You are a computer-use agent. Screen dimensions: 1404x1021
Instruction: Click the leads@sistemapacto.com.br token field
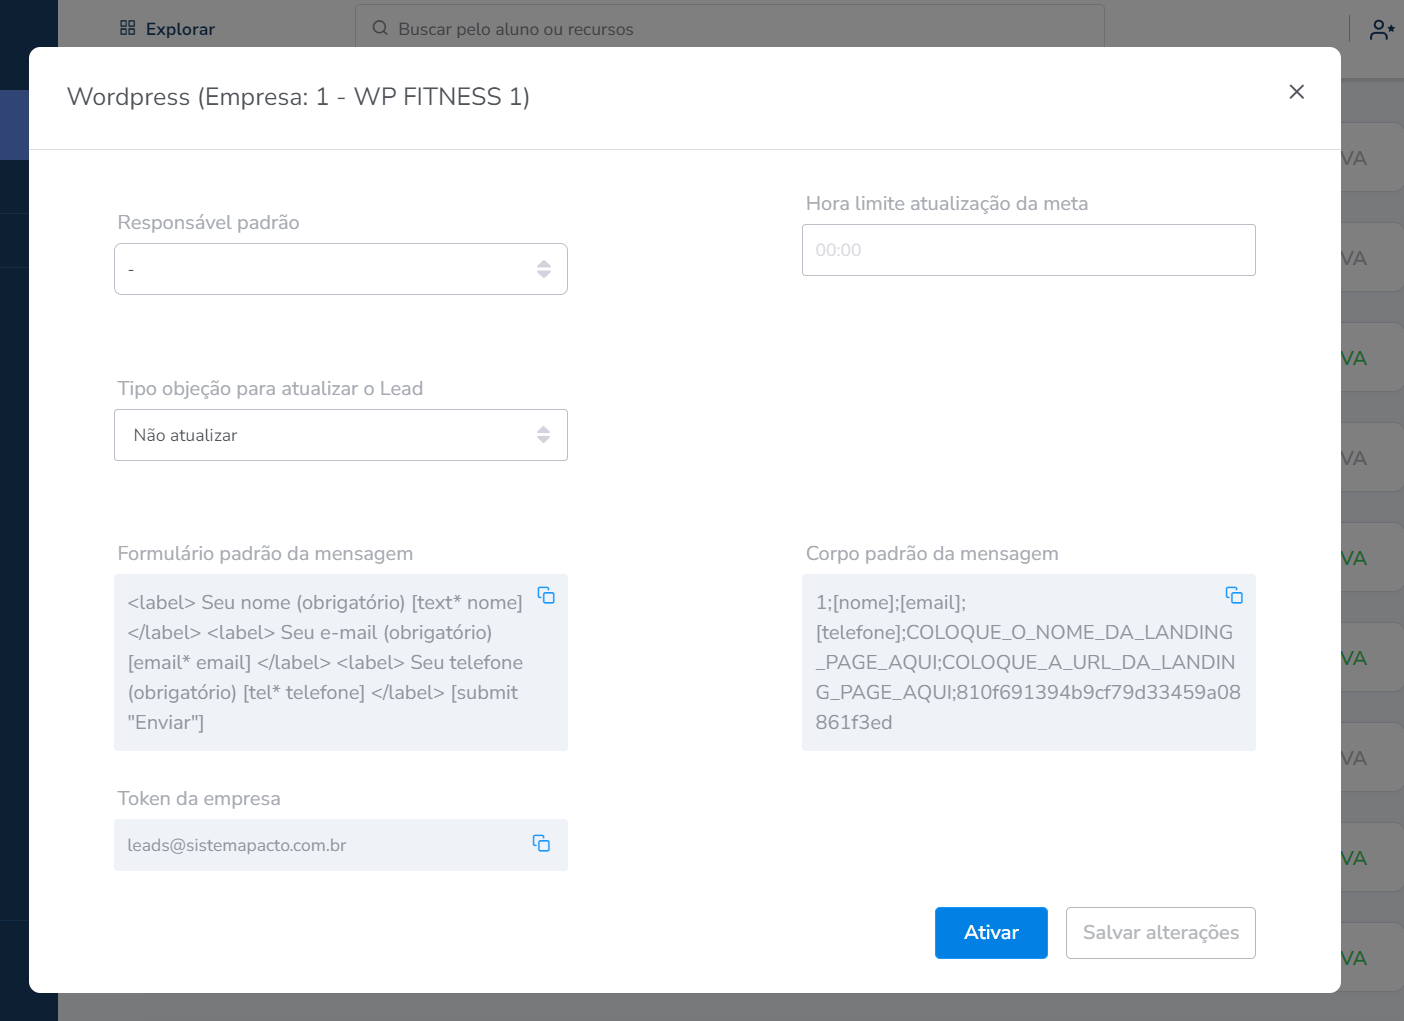pos(320,845)
